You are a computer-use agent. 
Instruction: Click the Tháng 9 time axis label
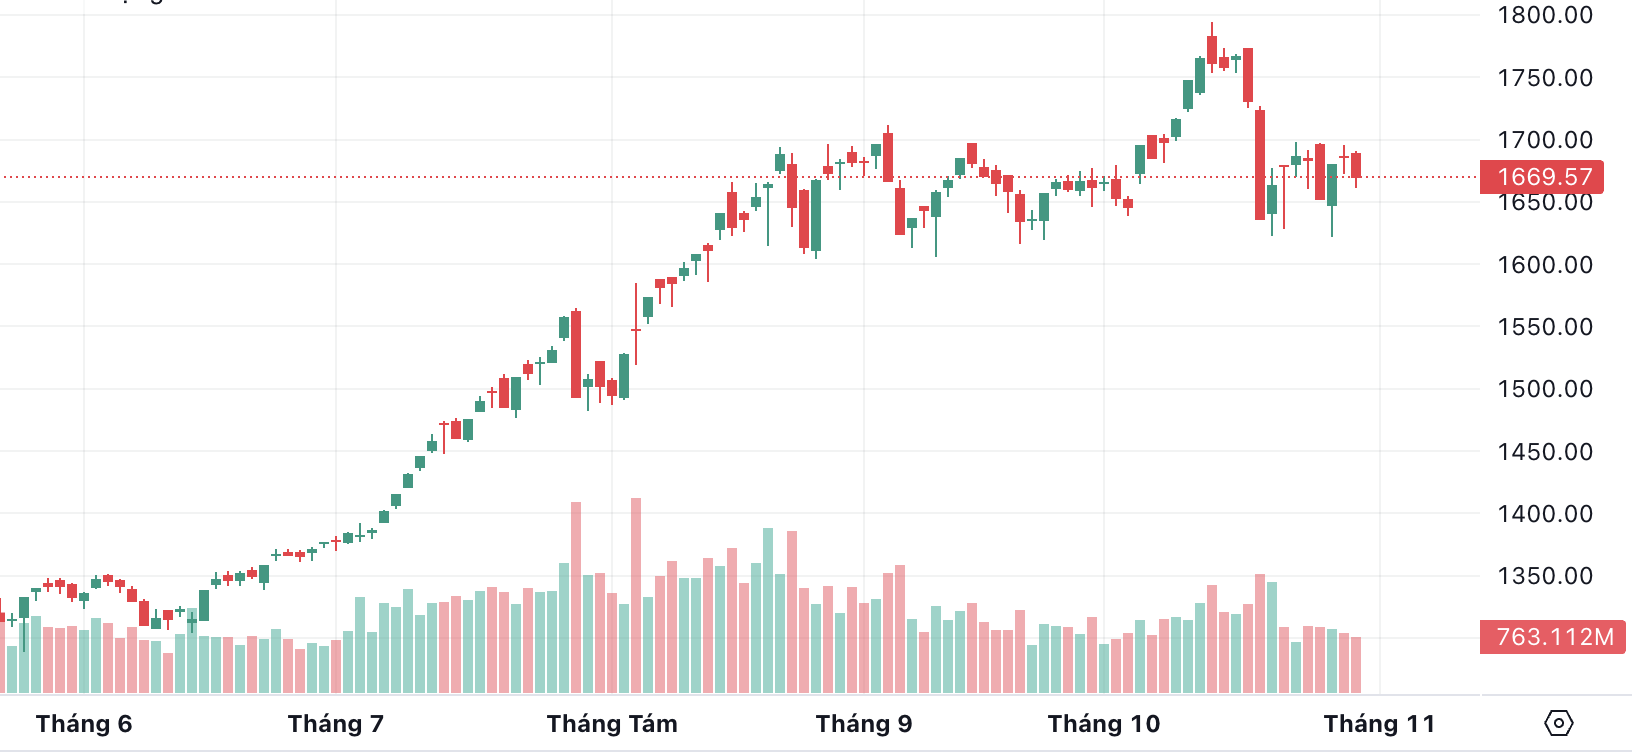864,724
